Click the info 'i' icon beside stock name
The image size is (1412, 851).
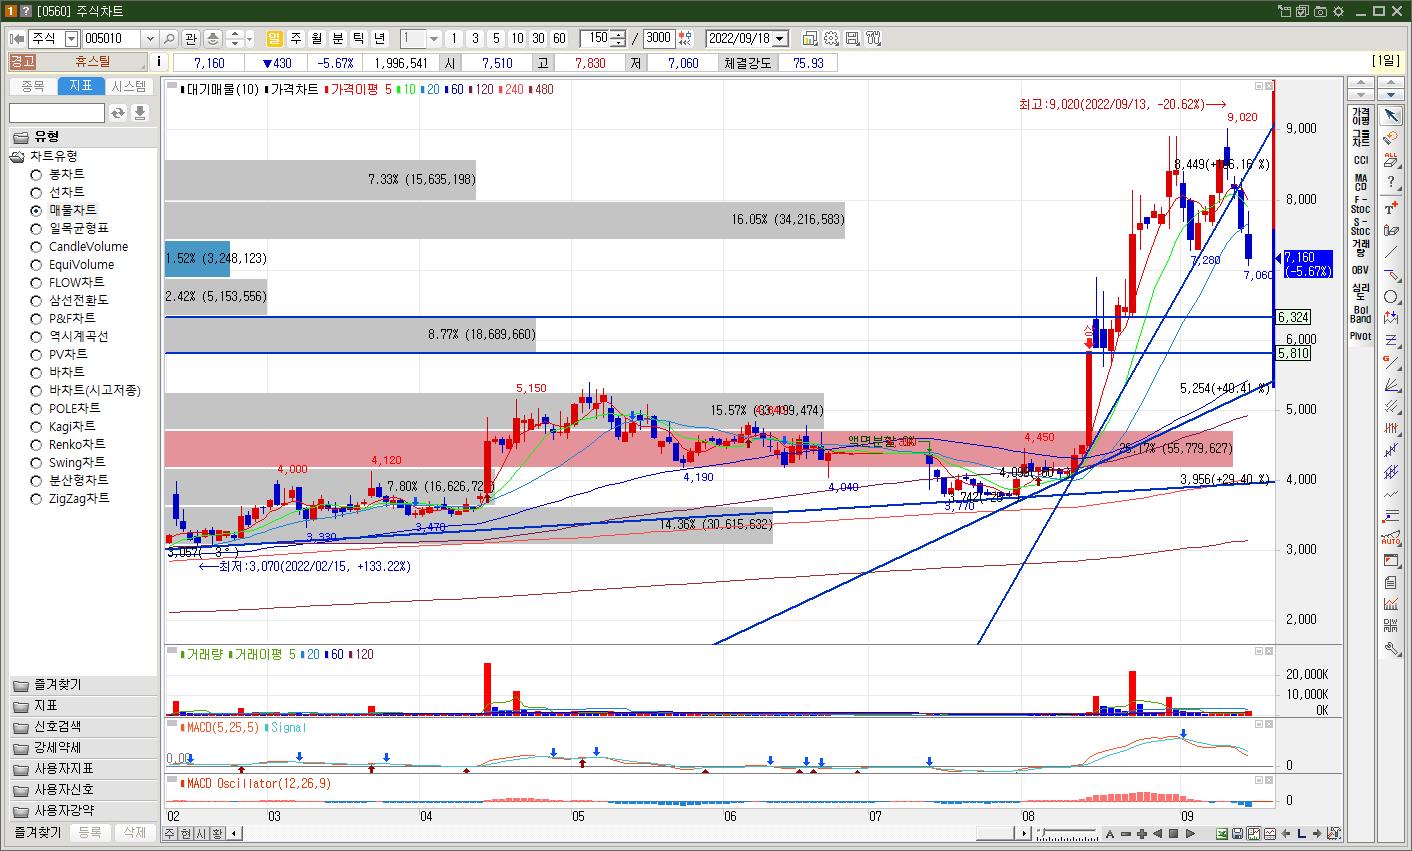[x=160, y=62]
